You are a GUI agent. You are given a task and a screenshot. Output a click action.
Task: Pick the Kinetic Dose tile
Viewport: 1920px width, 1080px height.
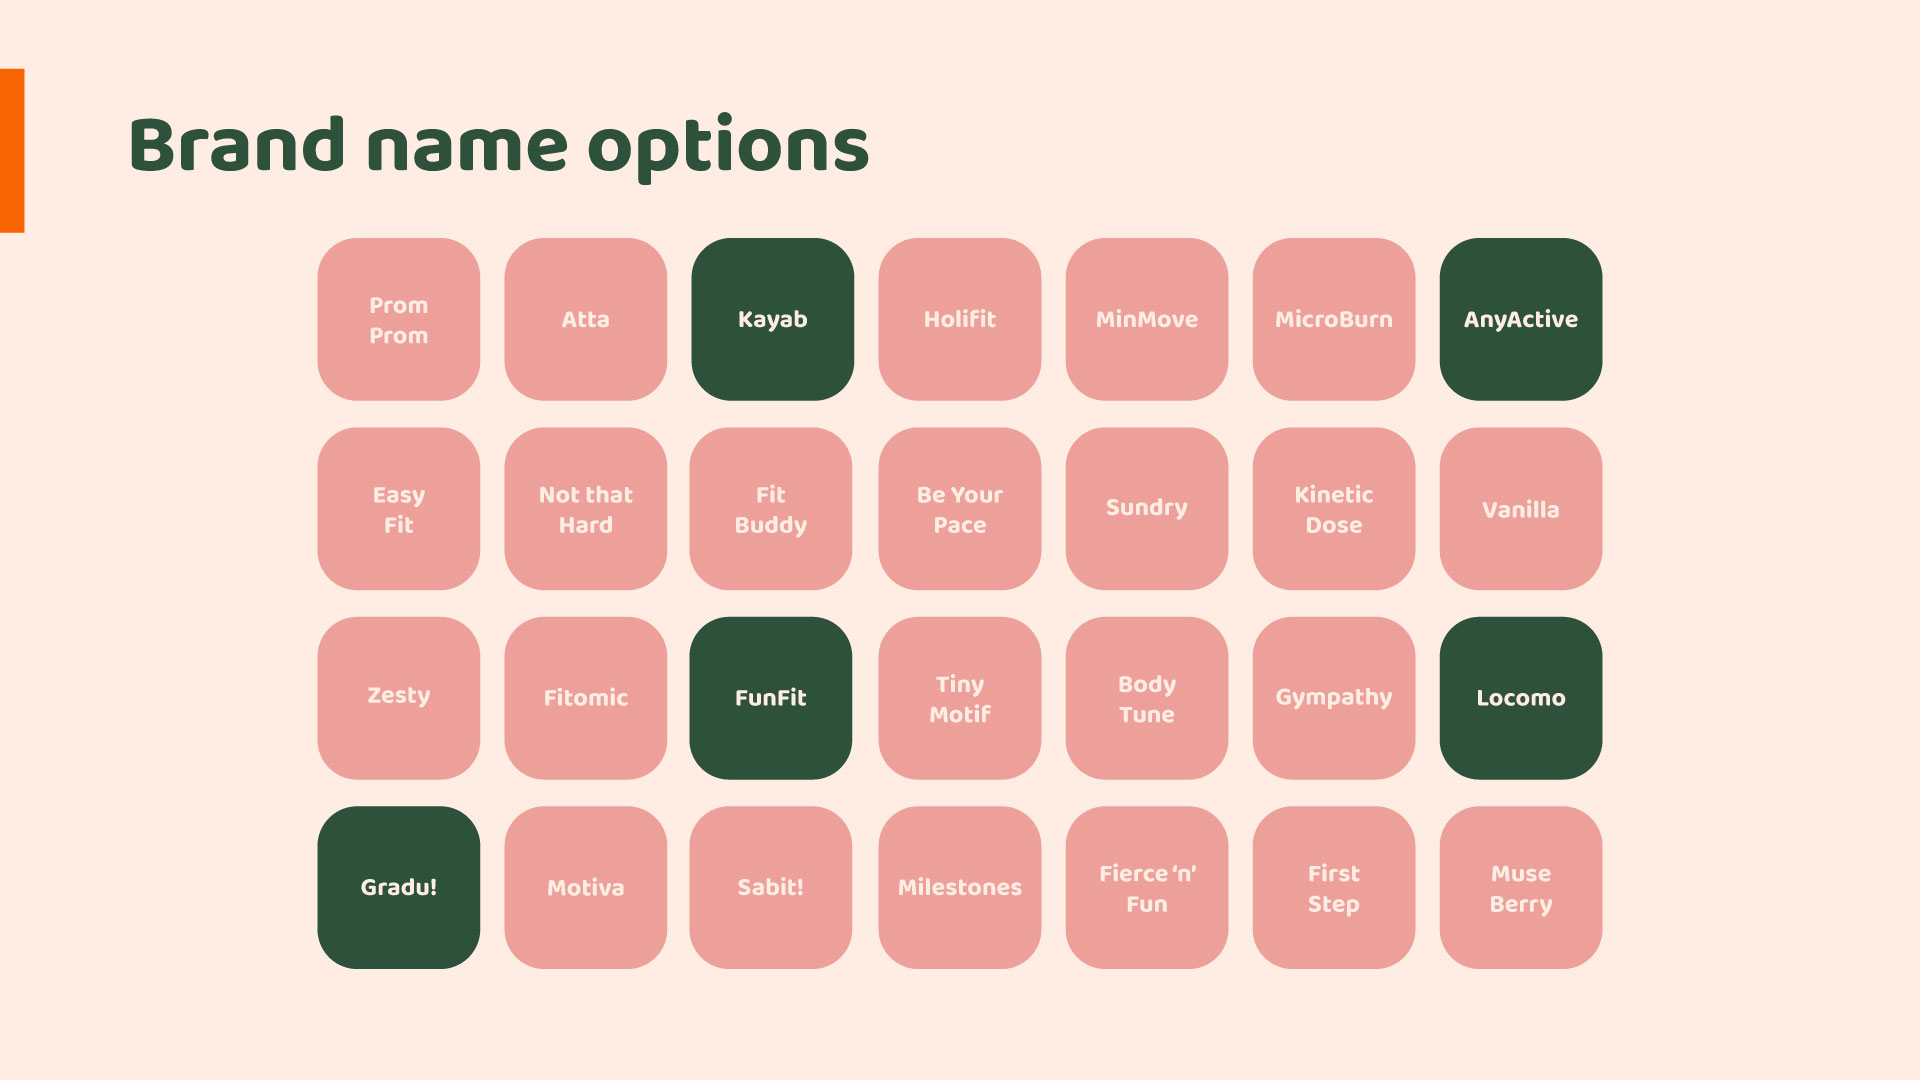pyautogui.click(x=1333, y=509)
